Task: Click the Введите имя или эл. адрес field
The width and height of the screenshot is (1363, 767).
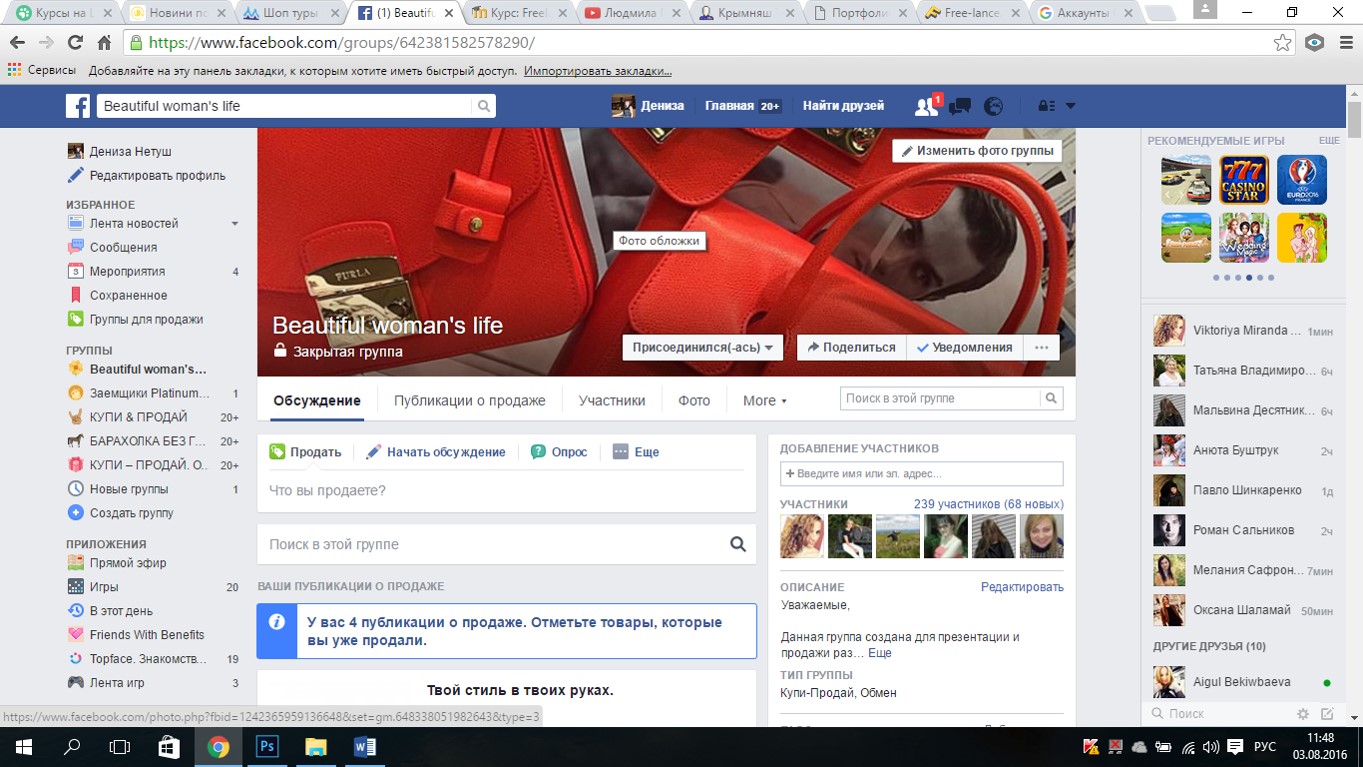Action: pyautogui.click(x=921, y=474)
